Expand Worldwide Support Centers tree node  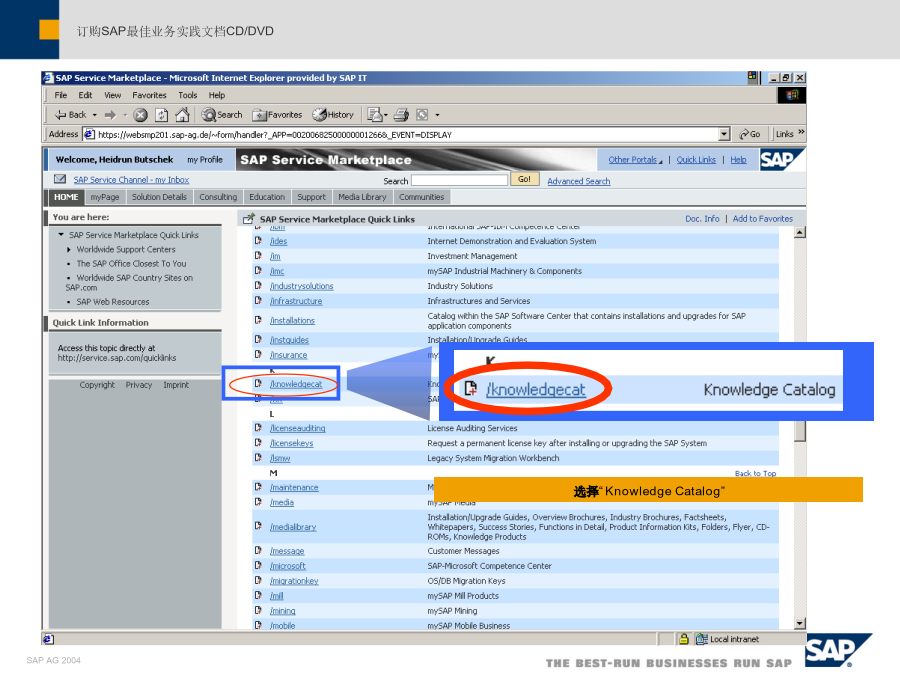point(69,249)
